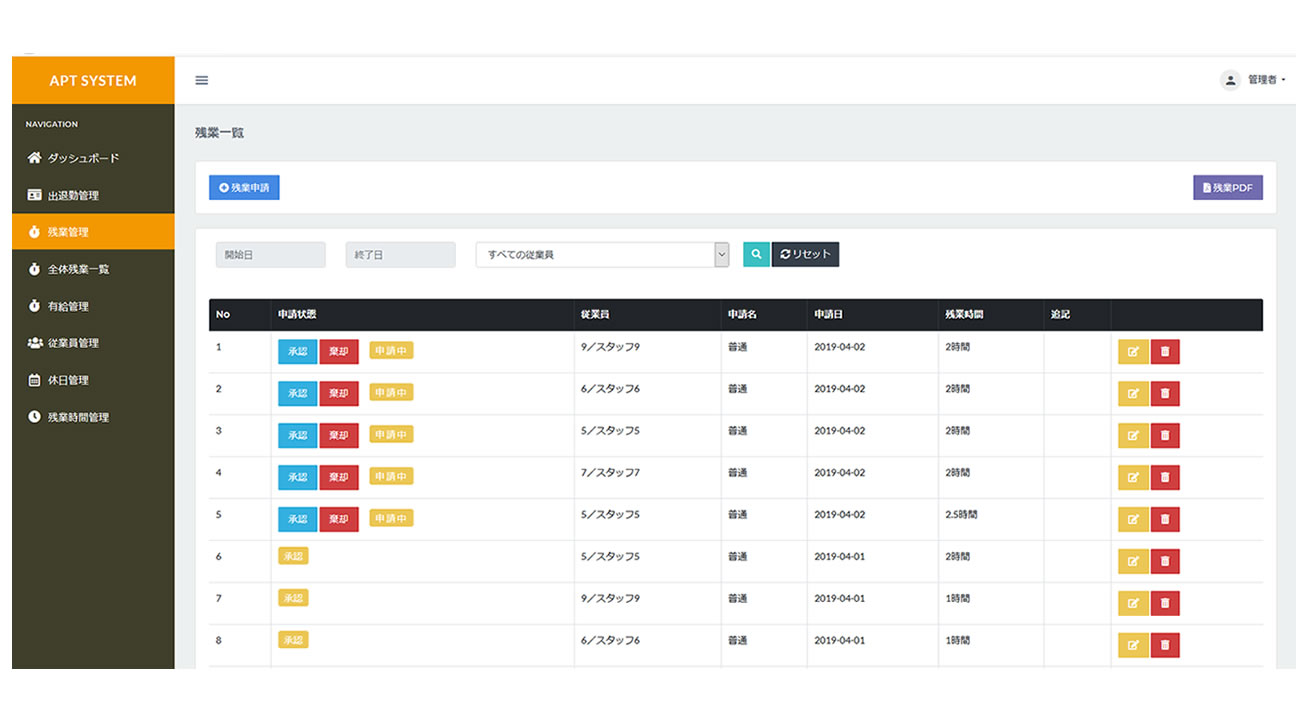Click the edit icon in row 1

pos(1133,352)
